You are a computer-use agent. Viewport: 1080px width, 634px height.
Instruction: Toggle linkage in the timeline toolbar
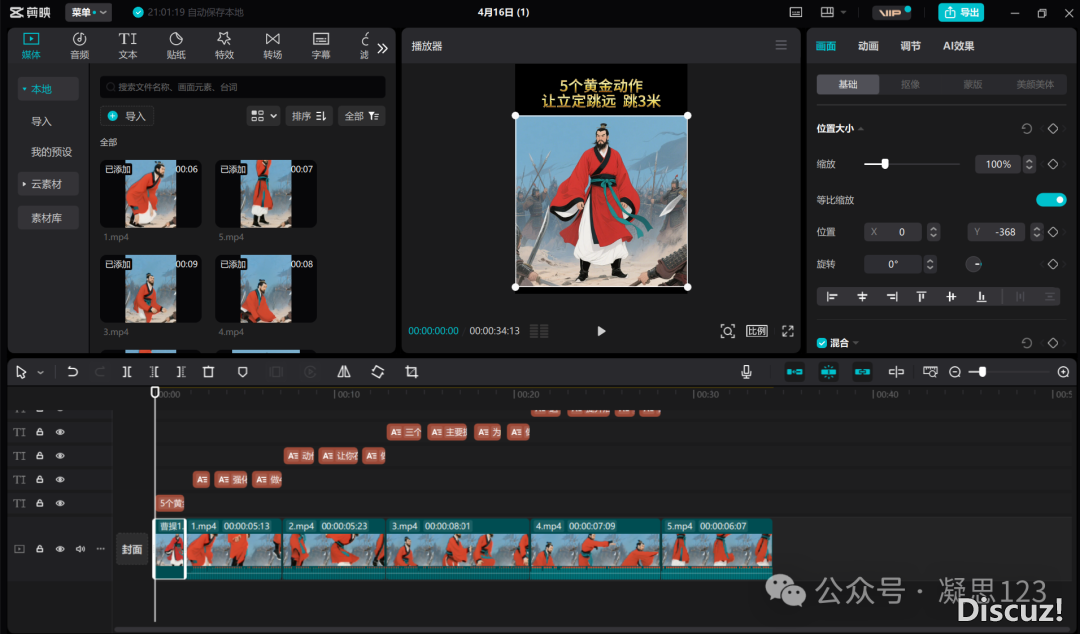[x=862, y=372]
